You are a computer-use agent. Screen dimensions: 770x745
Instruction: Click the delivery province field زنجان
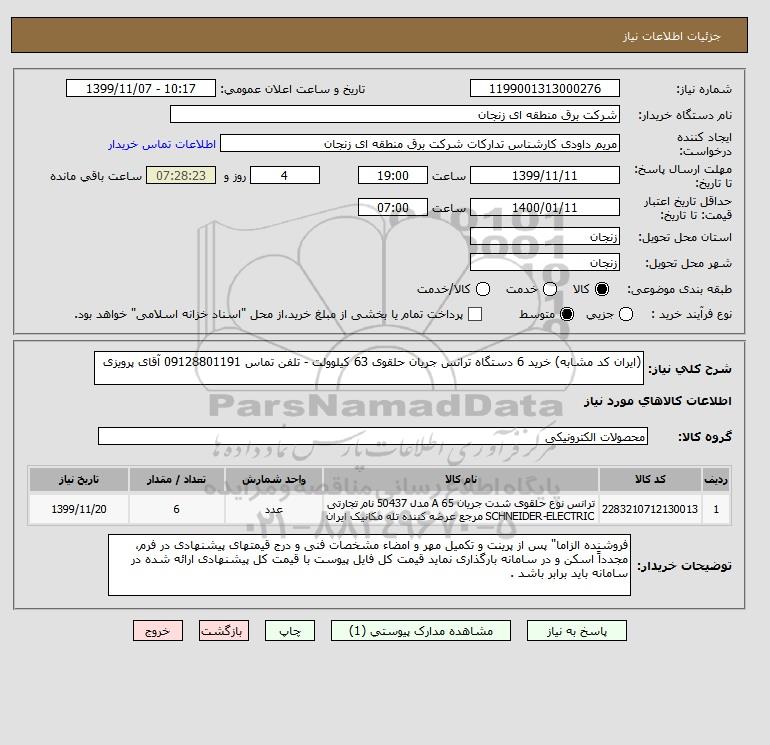click(545, 237)
